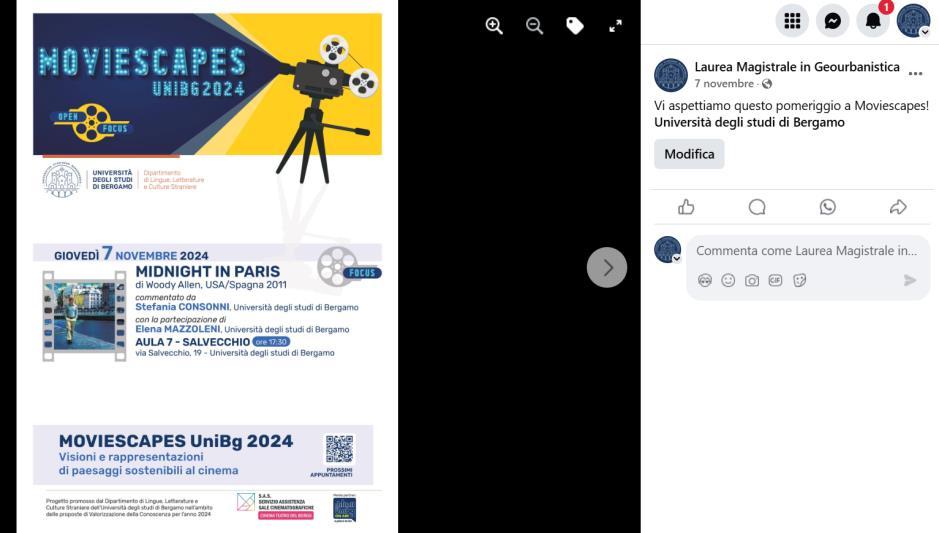Open Università degli studi di Bergamo link
Viewport: 939px width, 533px height.
[x=749, y=122]
